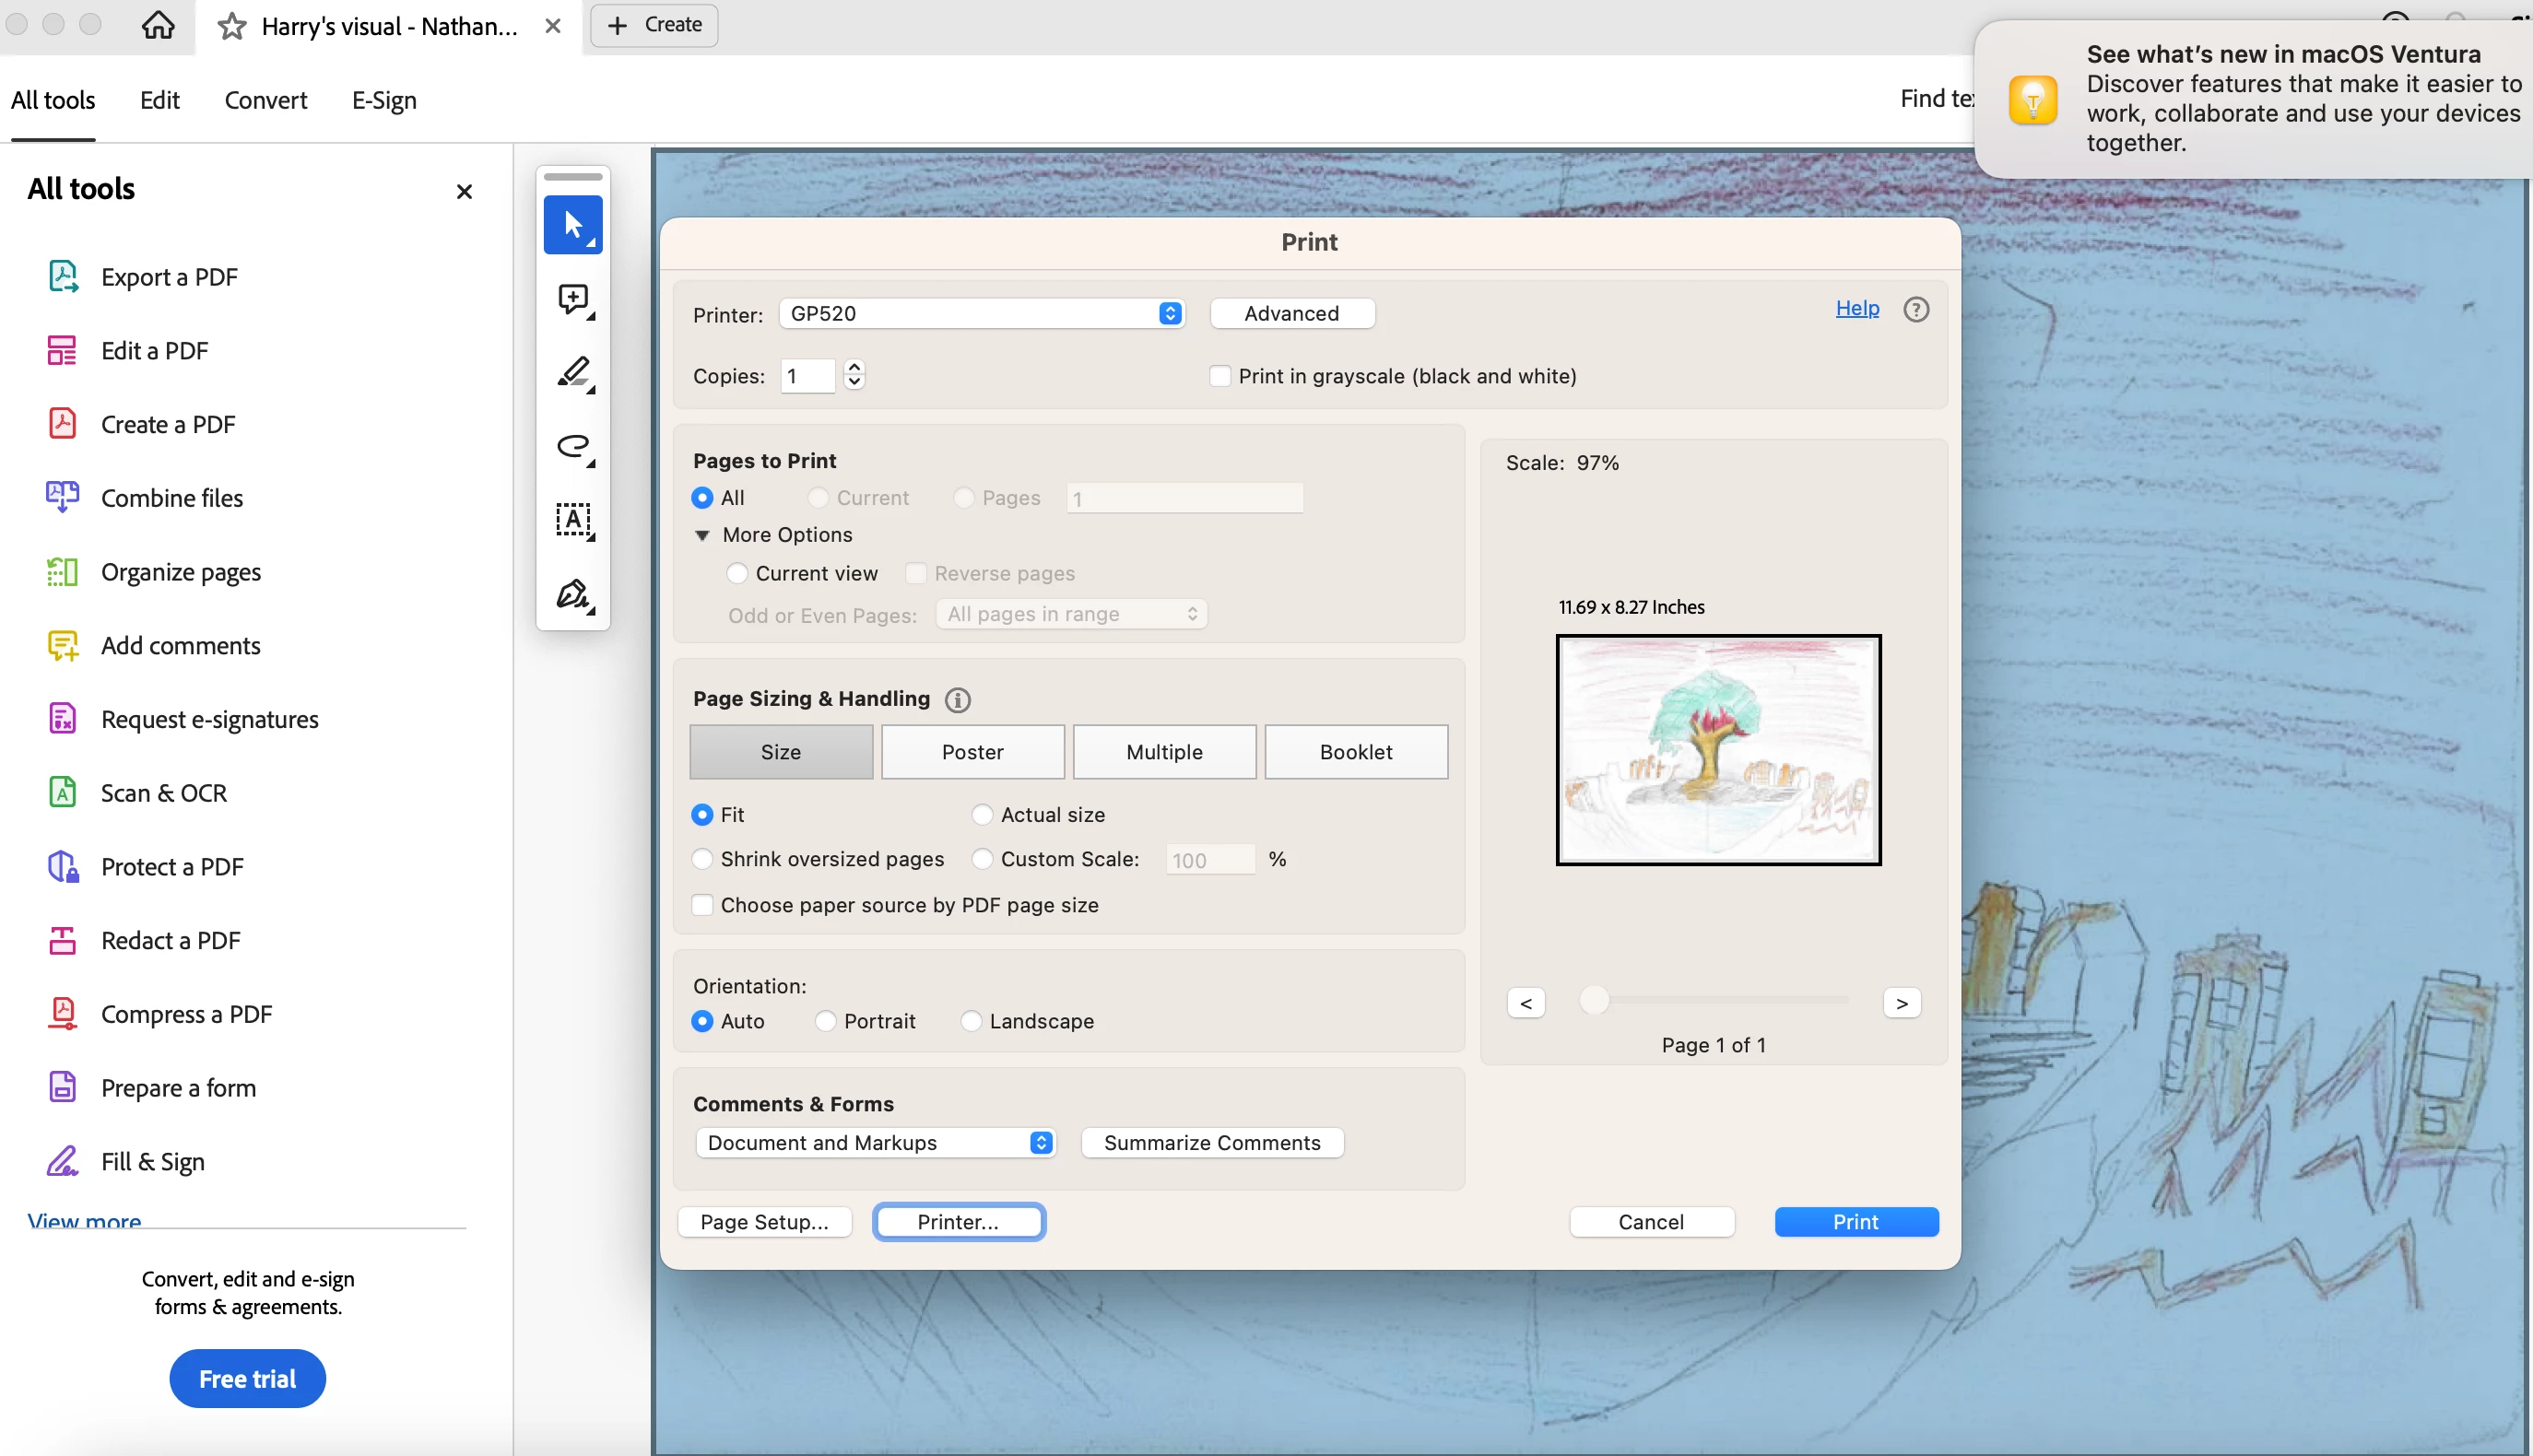This screenshot has width=2533, height=1456.
Task: Click the add comment tool icon
Action: (x=573, y=298)
